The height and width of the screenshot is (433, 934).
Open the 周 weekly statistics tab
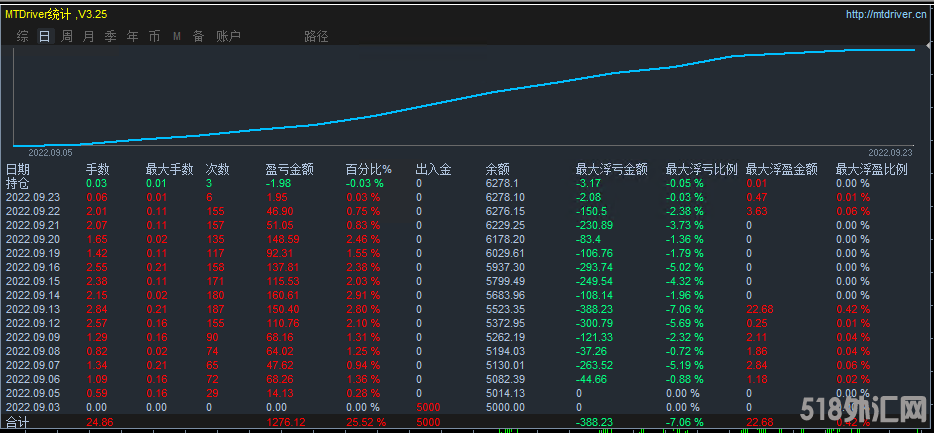pyautogui.click(x=67, y=36)
